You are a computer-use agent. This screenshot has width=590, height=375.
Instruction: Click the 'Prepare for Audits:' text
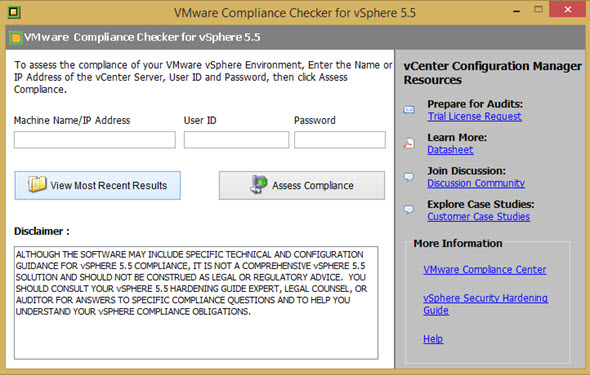[475, 104]
